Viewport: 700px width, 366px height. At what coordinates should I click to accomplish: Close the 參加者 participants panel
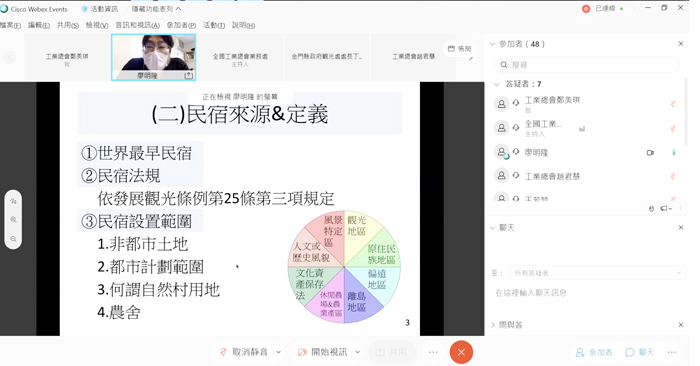(x=681, y=44)
